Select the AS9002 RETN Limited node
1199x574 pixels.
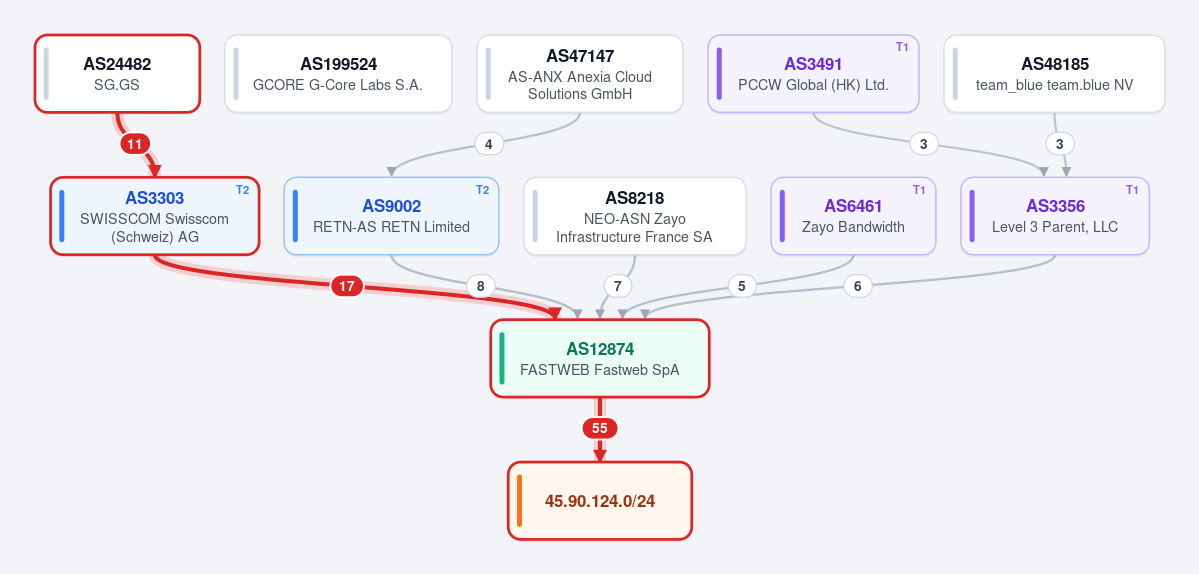392,216
